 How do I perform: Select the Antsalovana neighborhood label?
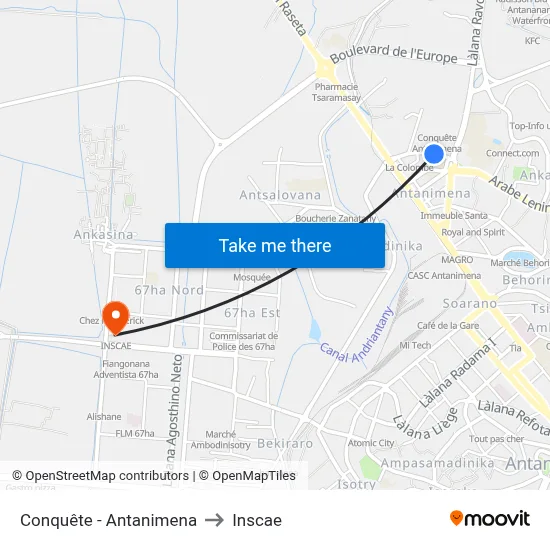[280, 195]
